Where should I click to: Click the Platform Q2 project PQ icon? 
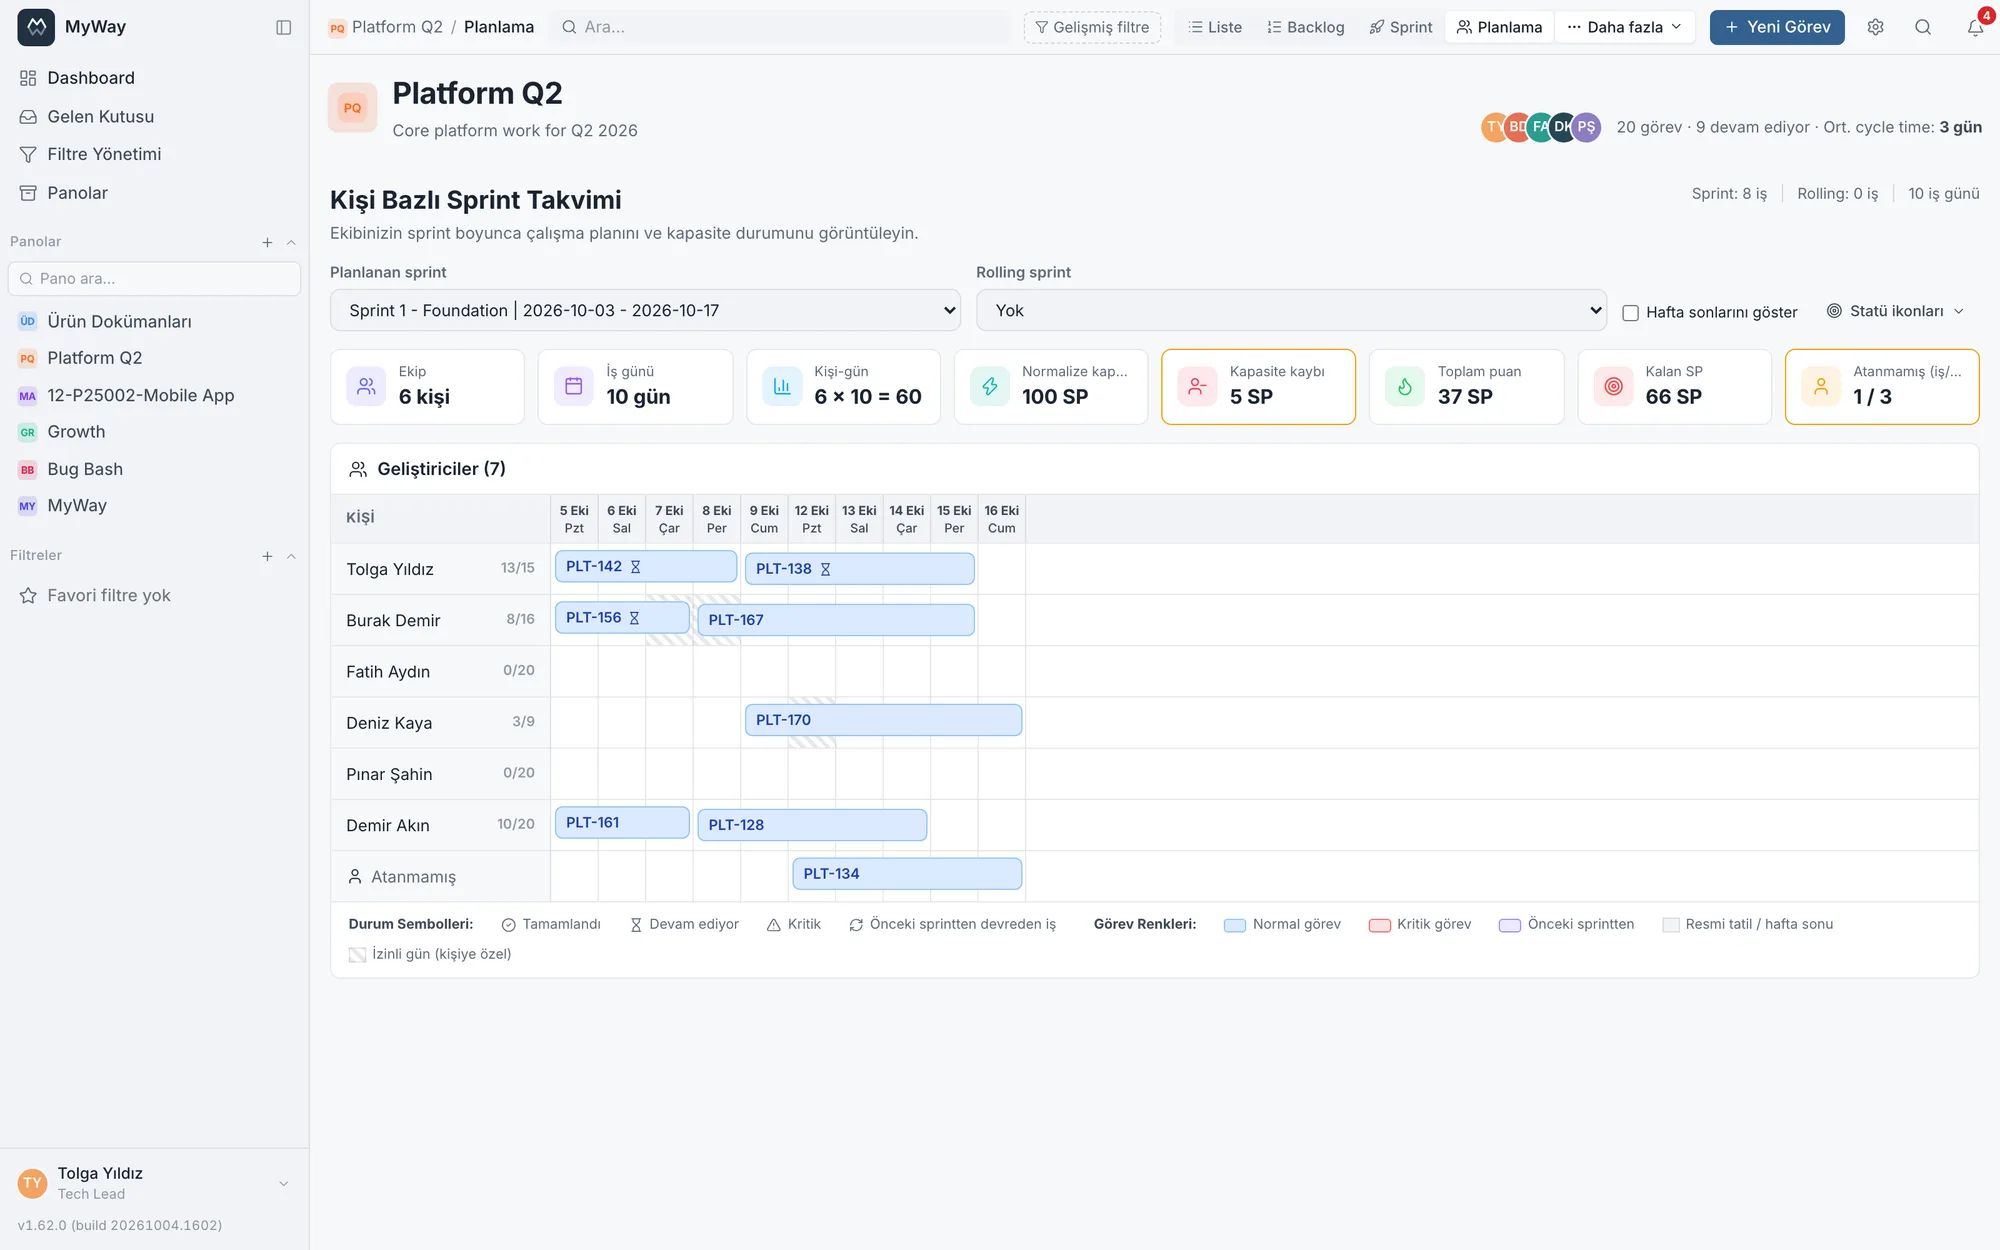[x=352, y=108]
